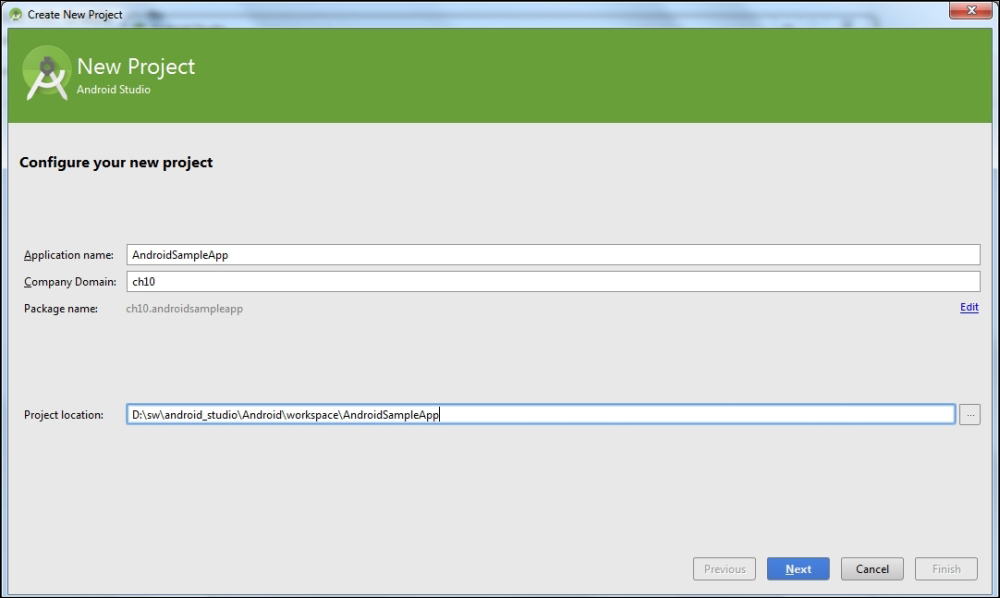The width and height of the screenshot is (1000, 598).
Task: Click the 'Android Studio' subtitle text
Action: [114, 90]
